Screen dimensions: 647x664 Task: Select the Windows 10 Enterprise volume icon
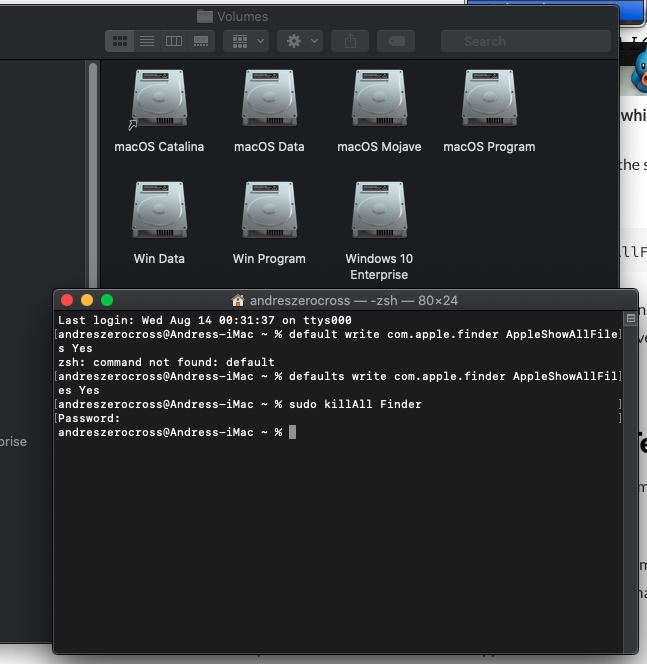(x=379, y=210)
